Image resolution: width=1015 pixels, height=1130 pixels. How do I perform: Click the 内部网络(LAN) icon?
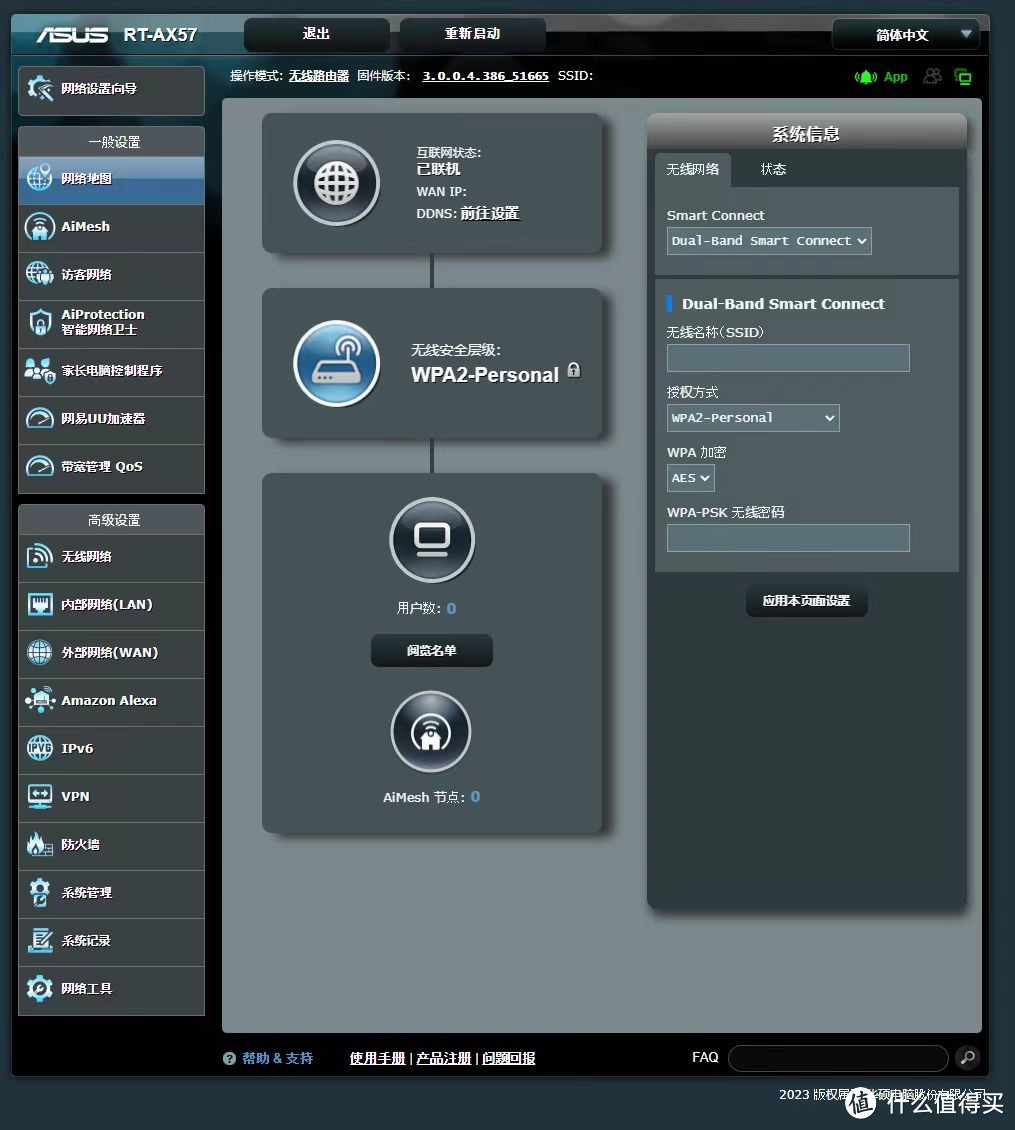[40, 604]
